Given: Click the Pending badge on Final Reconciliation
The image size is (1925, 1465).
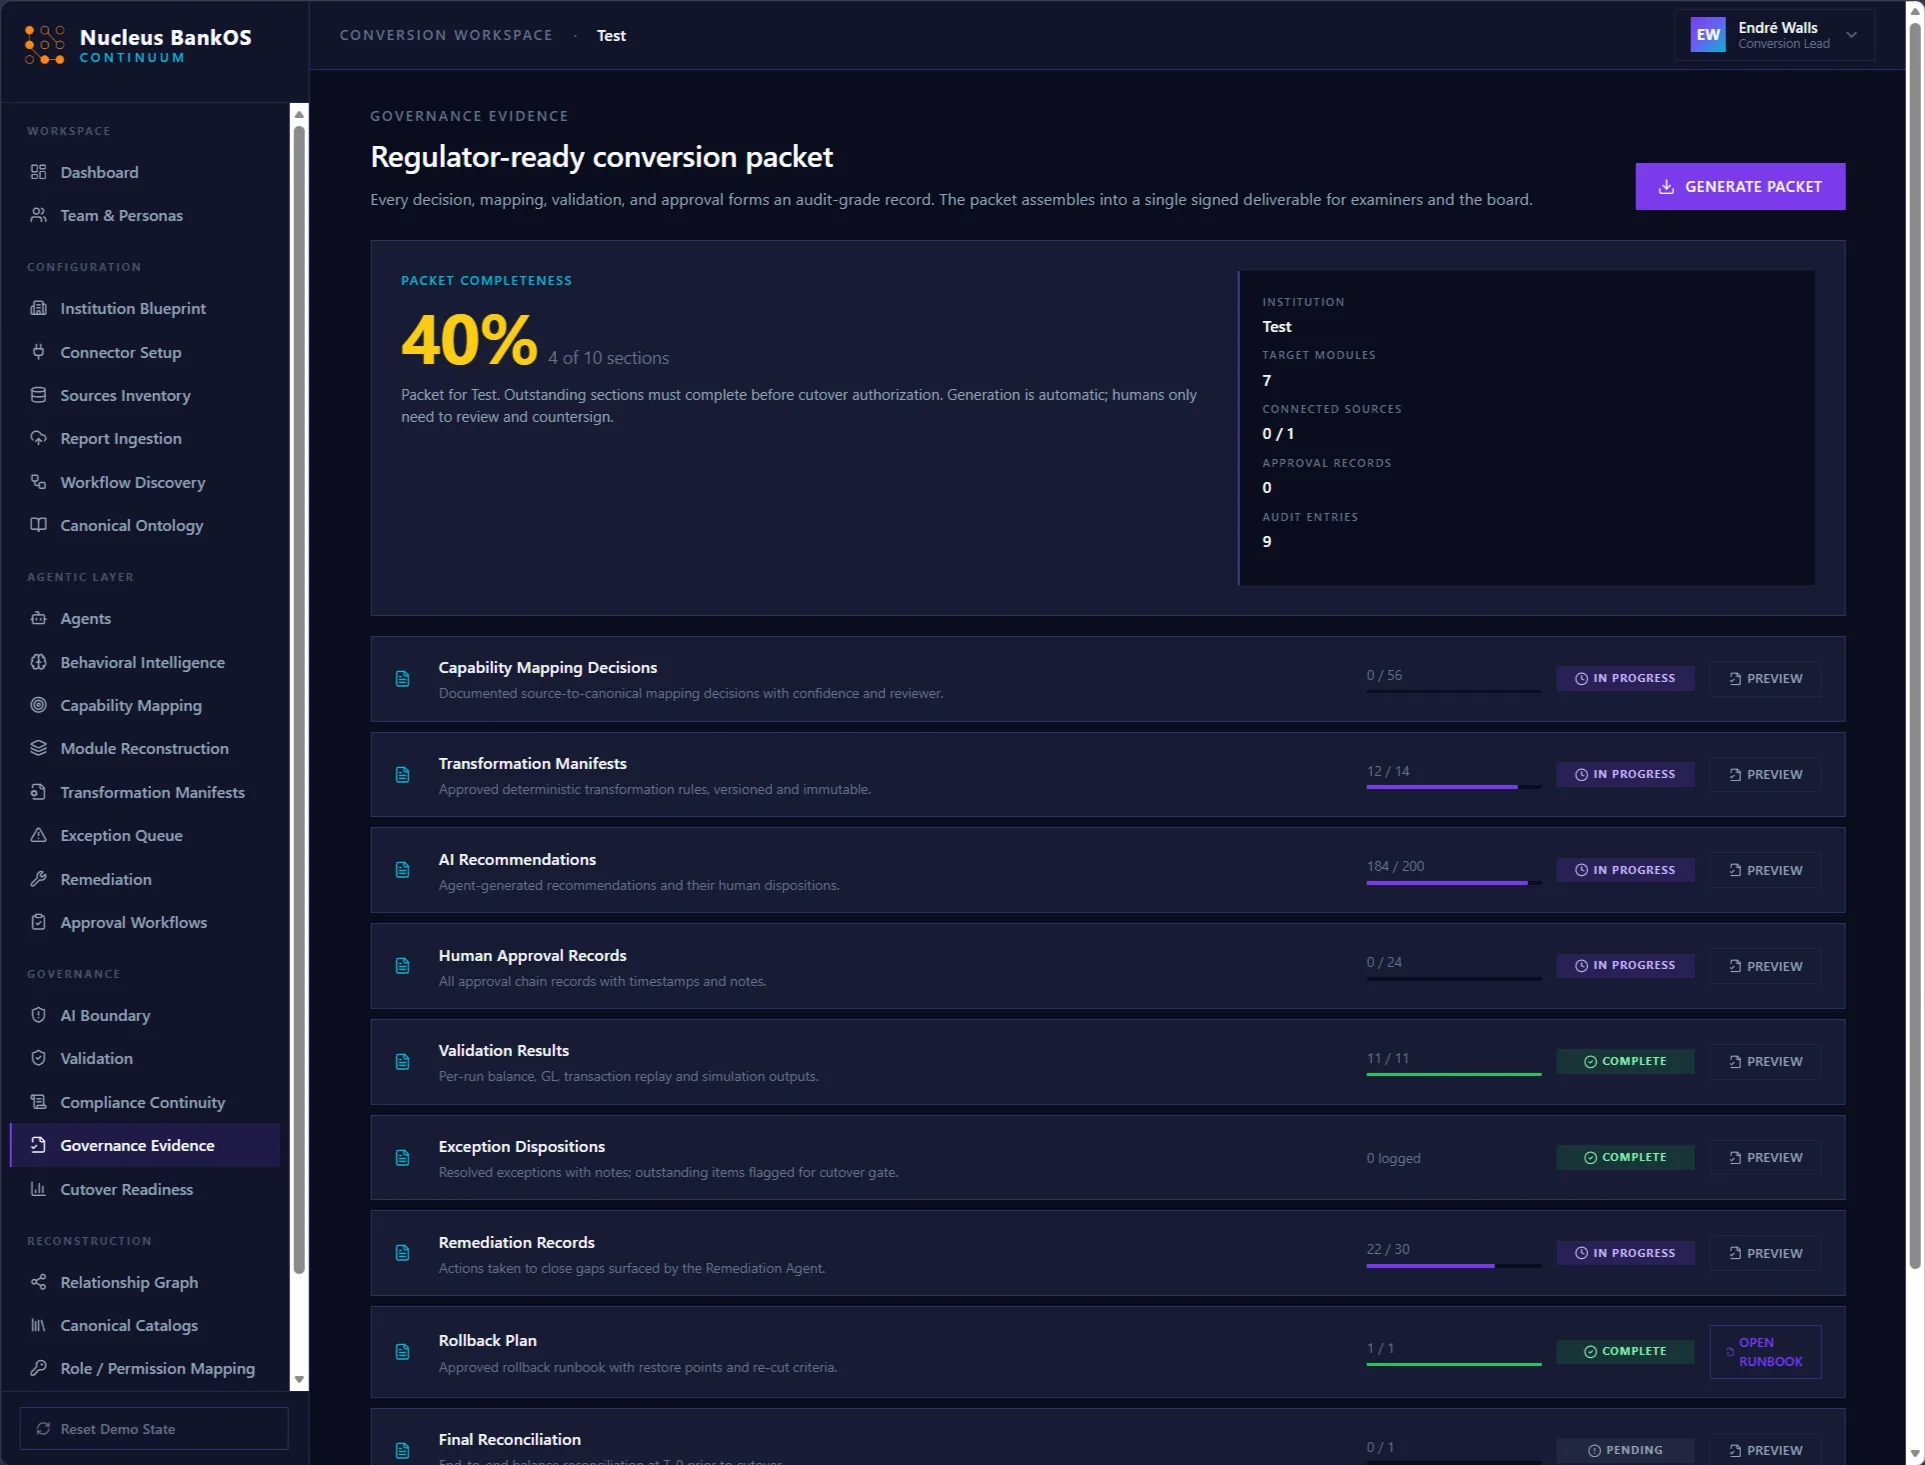Looking at the screenshot, I should (1625, 1450).
